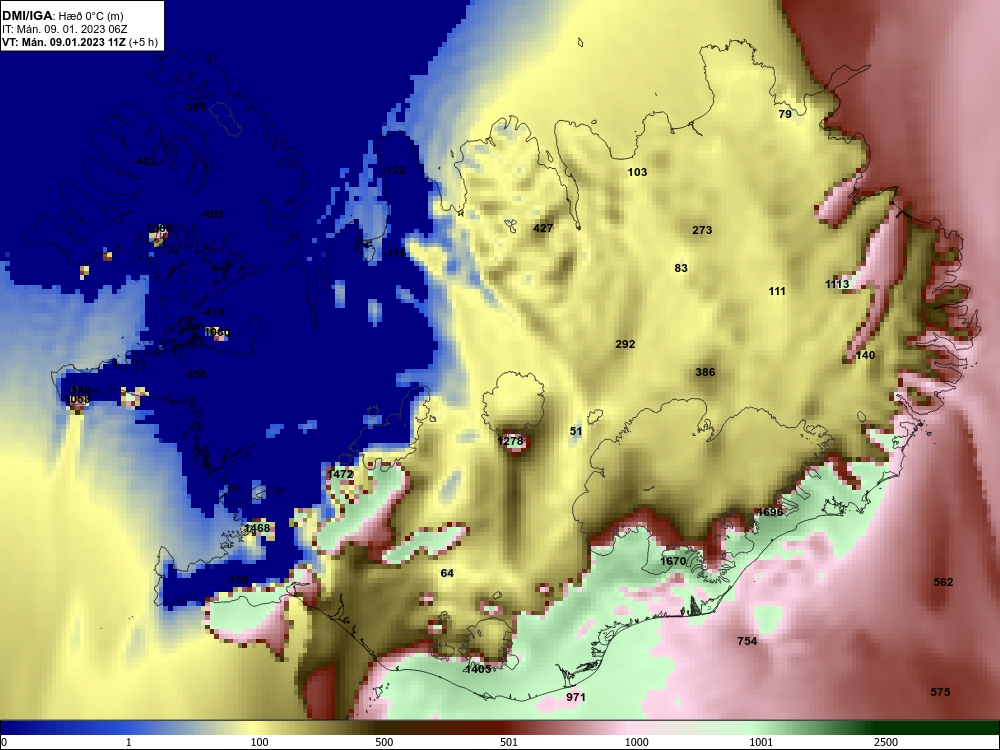Select the 754 value label
Image resolution: width=1000 pixels, height=750 pixels.
click(747, 641)
